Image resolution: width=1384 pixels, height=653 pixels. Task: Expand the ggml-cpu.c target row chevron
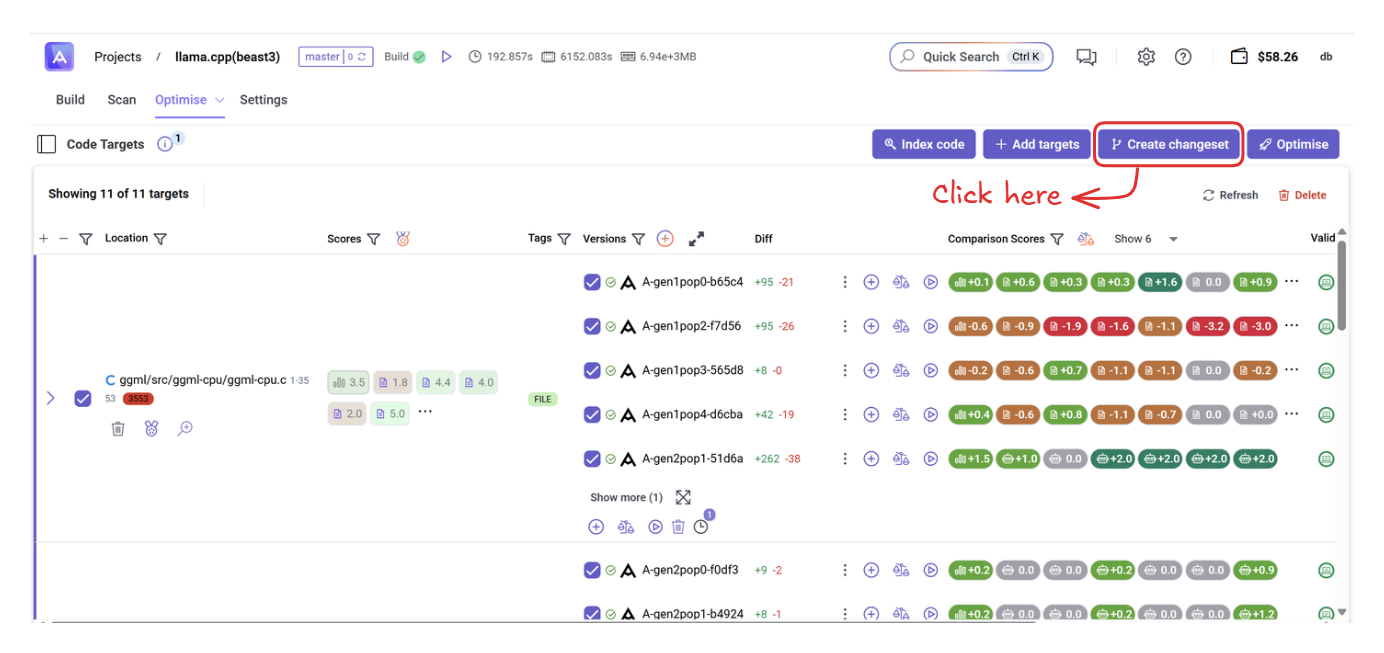(51, 398)
